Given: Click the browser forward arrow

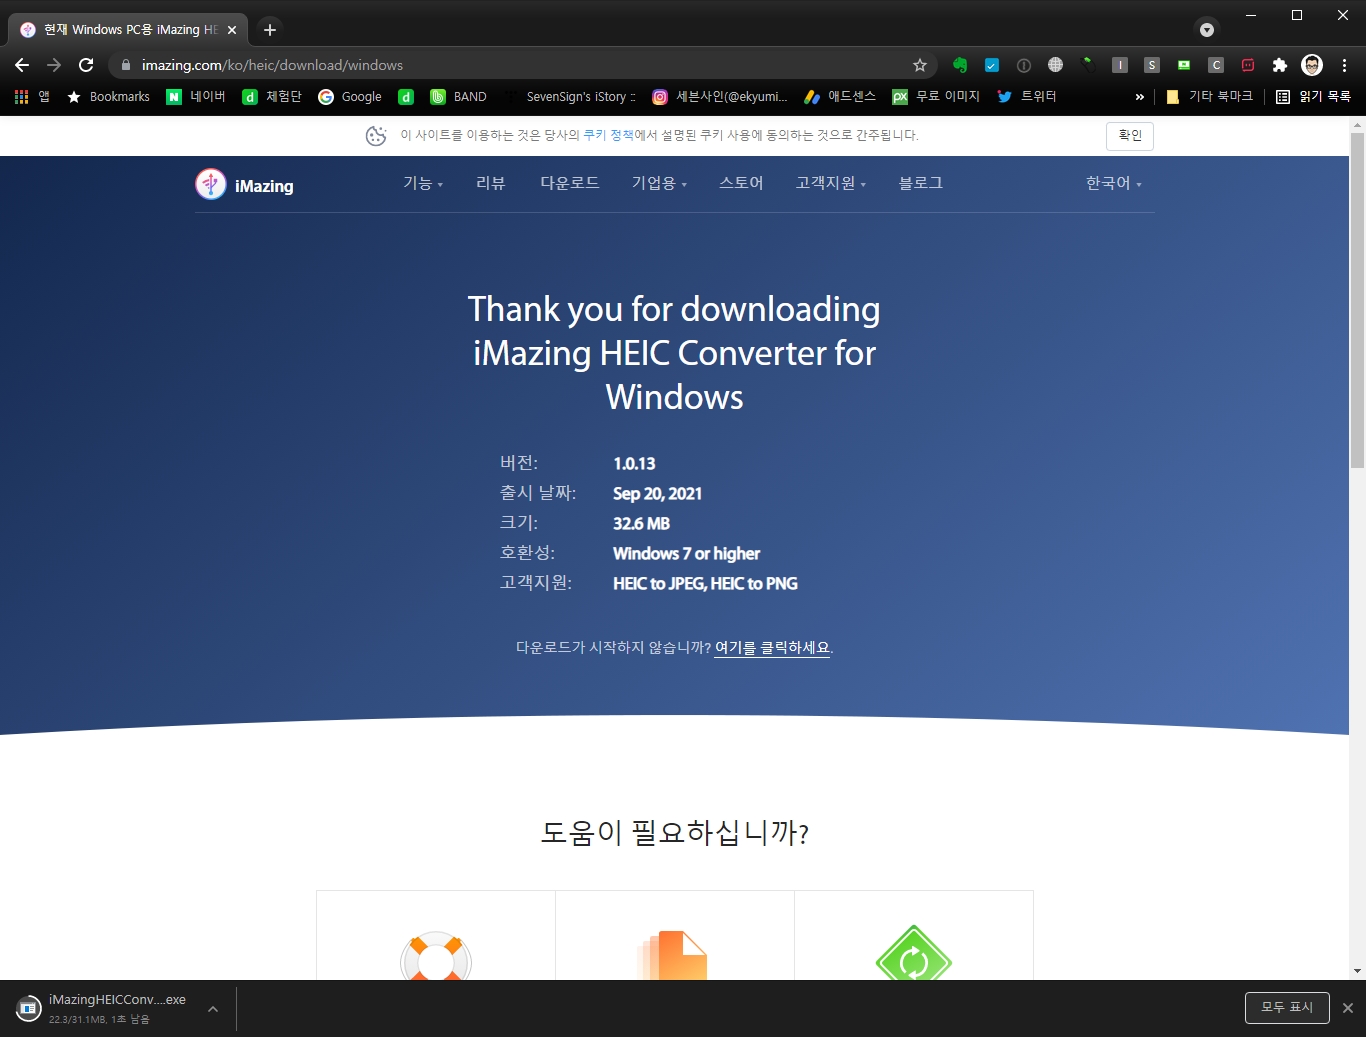Looking at the screenshot, I should pyautogui.click(x=54, y=65).
